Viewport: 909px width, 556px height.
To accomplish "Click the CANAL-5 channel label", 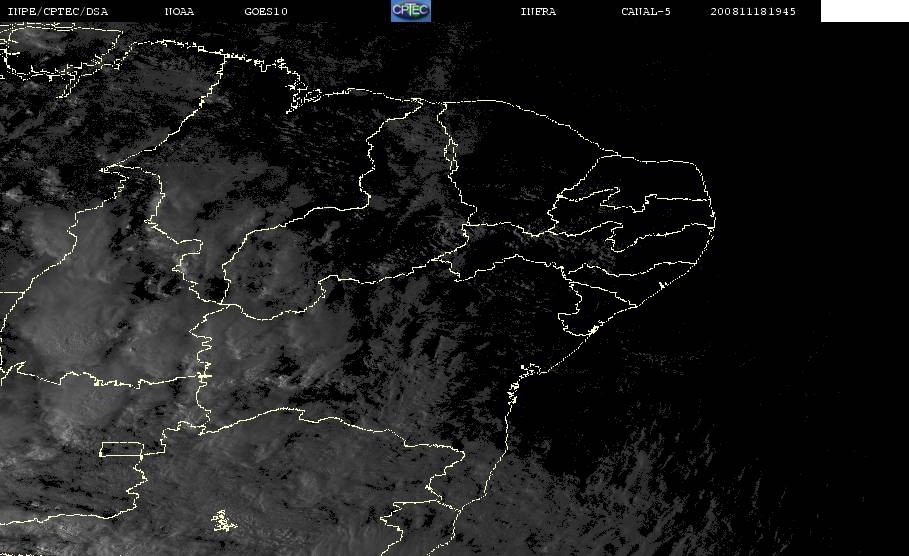I will [x=646, y=12].
